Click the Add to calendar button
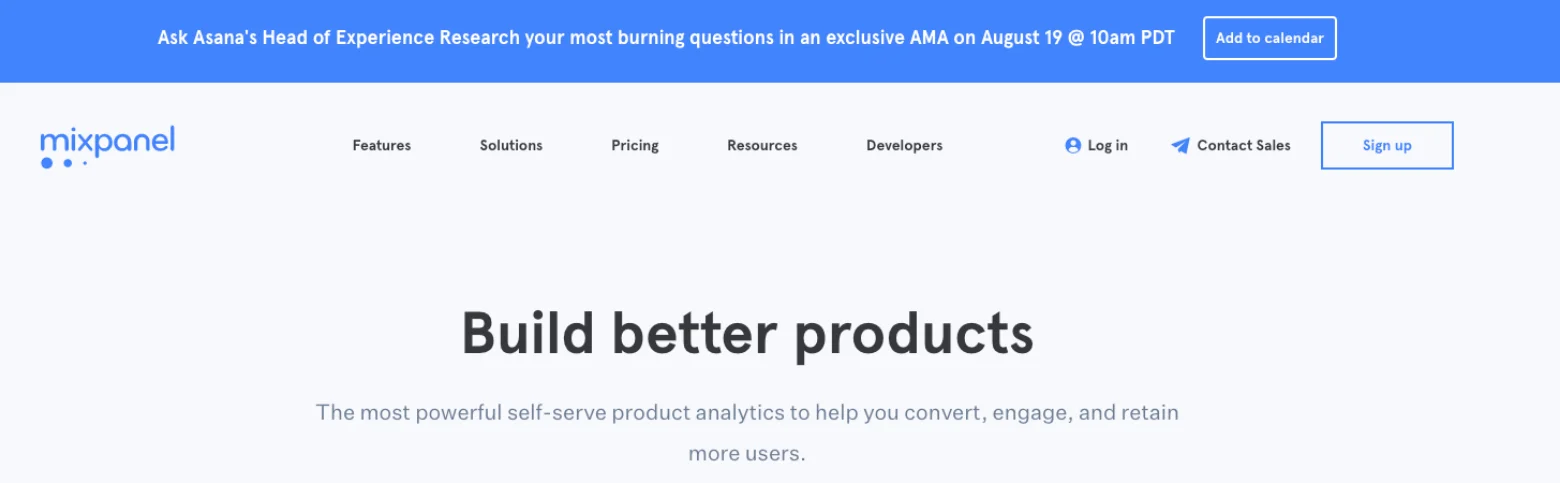Screen dimensions: 1560x483 [x=1269, y=38]
